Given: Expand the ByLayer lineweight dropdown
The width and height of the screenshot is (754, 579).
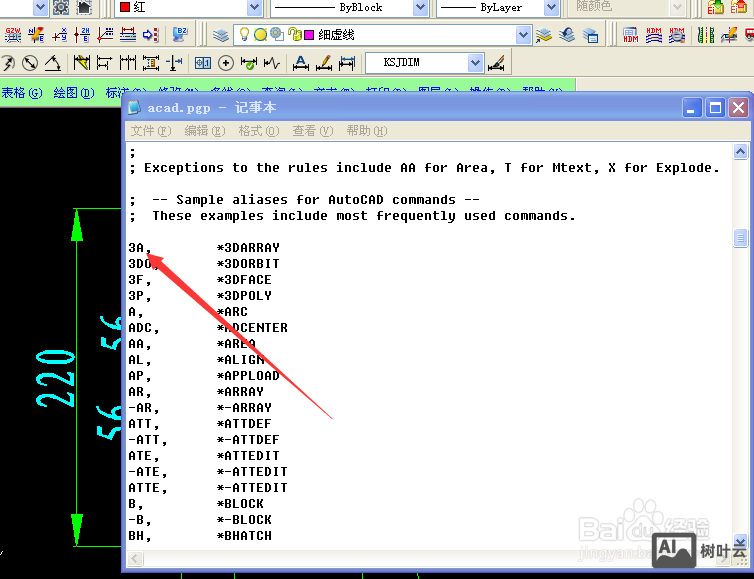Looking at the screenshot, I should point(551,7).
